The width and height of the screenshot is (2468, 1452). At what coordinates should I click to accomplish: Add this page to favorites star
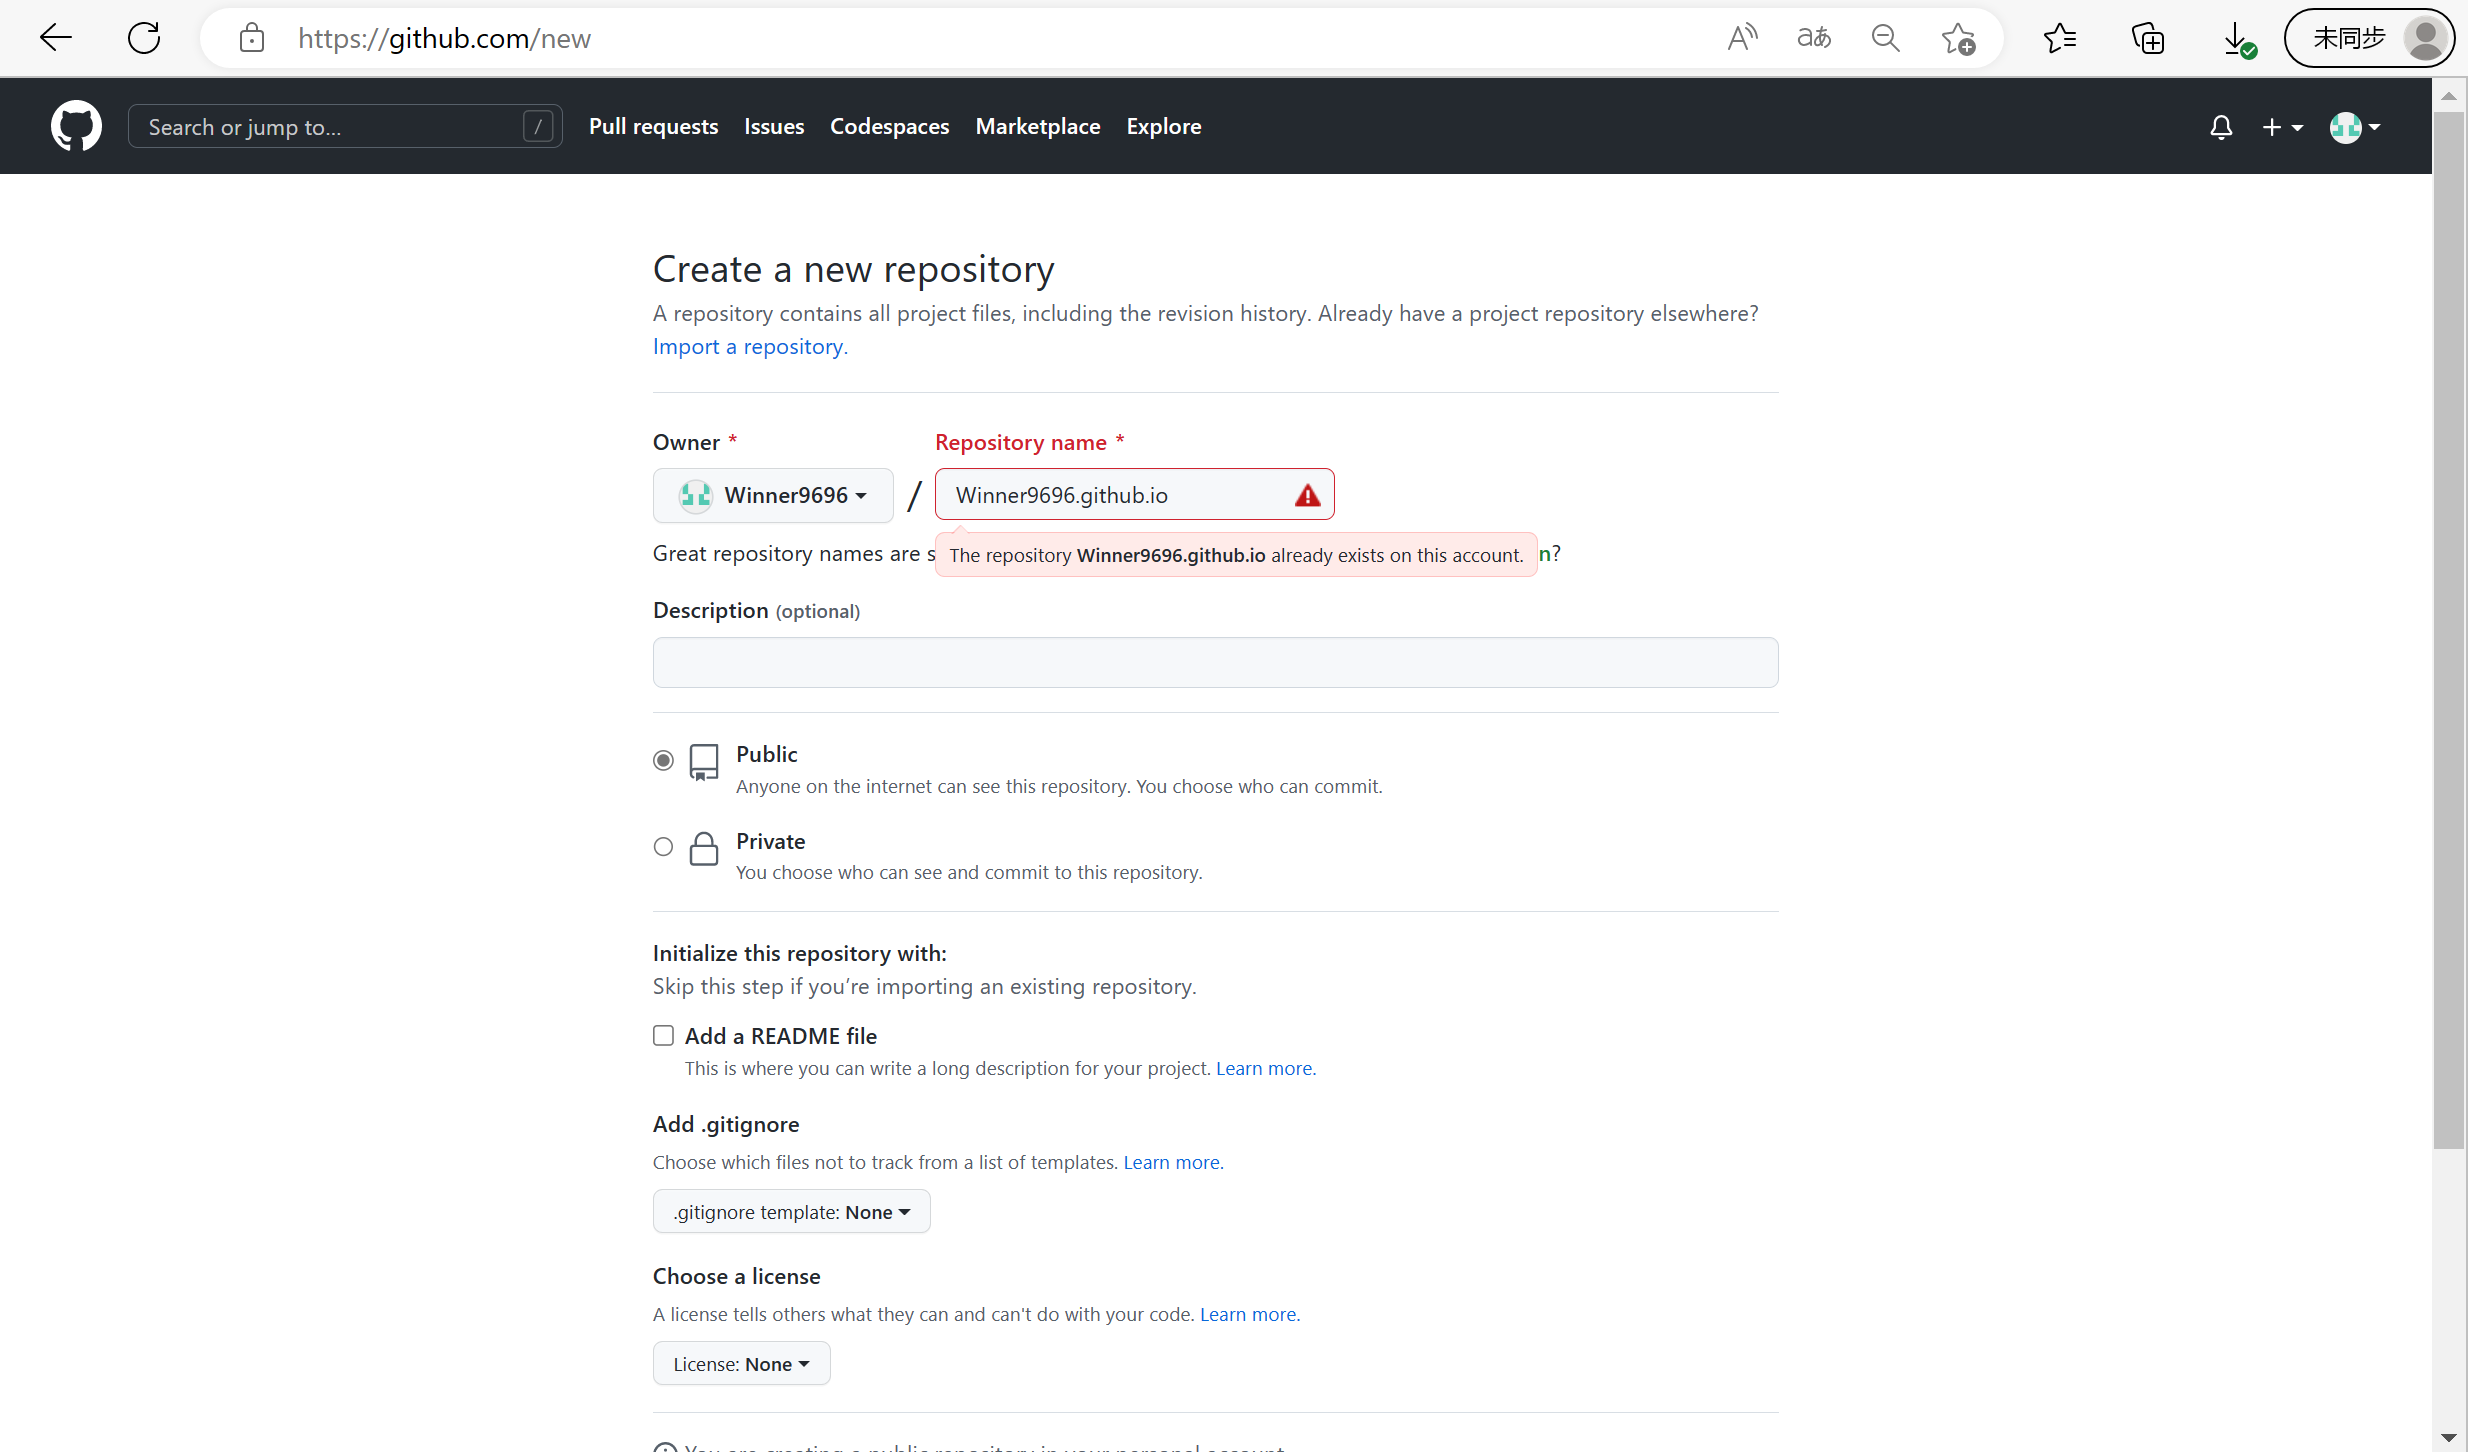click(x=1957, y=39)
